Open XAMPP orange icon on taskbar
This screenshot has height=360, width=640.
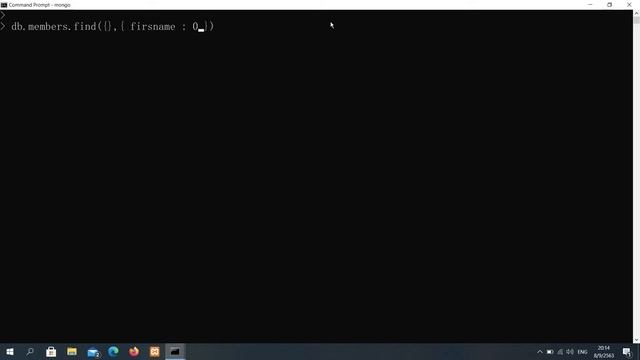tap(155, 351)
